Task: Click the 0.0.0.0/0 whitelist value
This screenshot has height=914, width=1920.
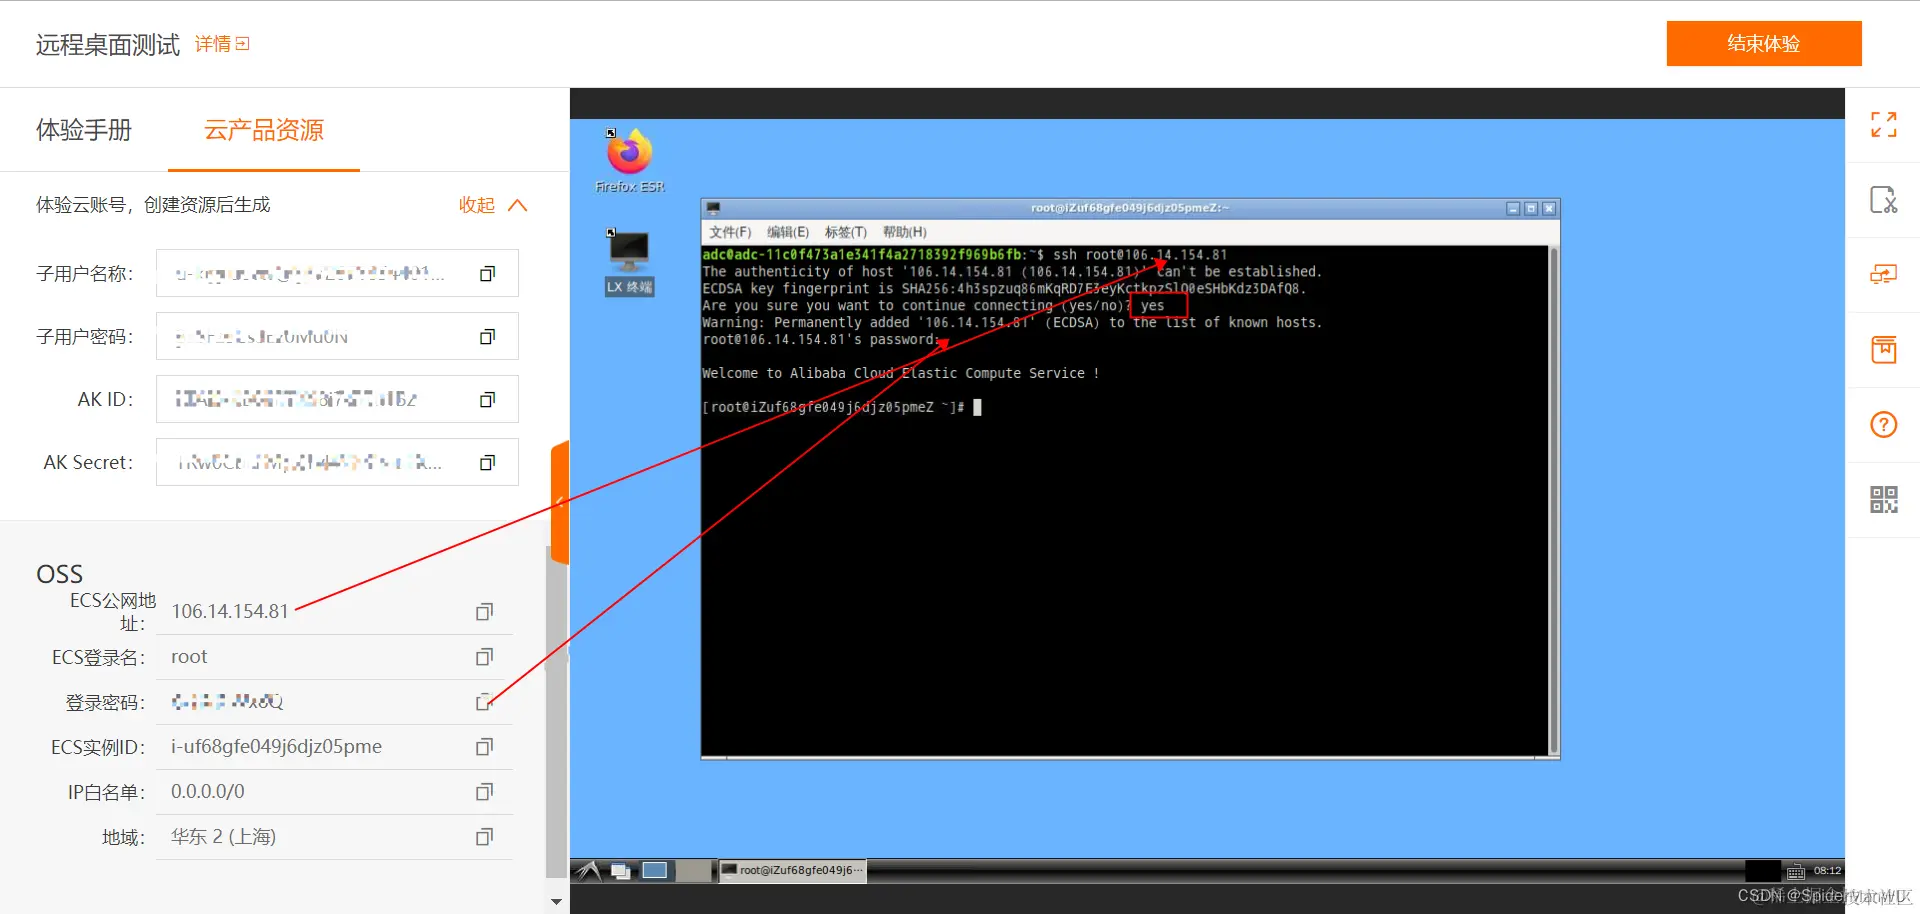Action: click(x=208, y=792)
